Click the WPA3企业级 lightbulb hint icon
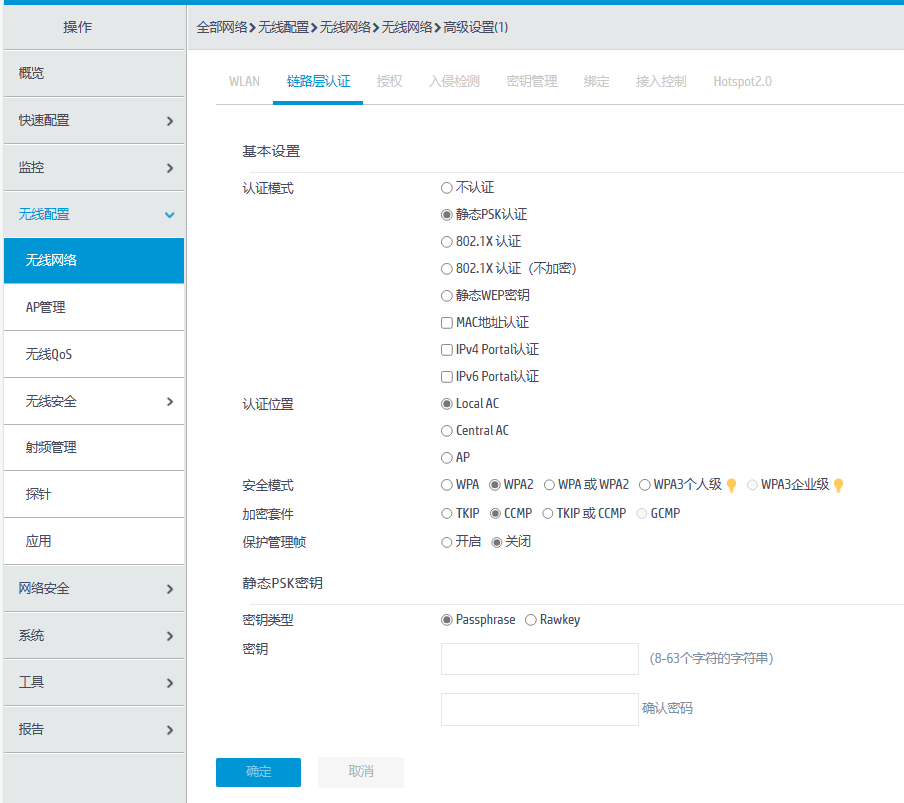 [x=839, y=485]
